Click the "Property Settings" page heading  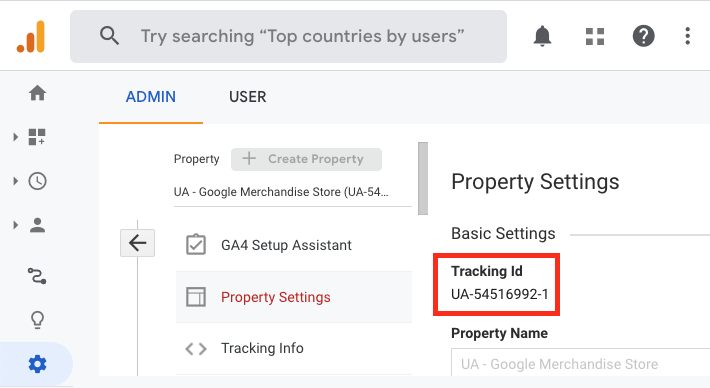click(535, 182)
